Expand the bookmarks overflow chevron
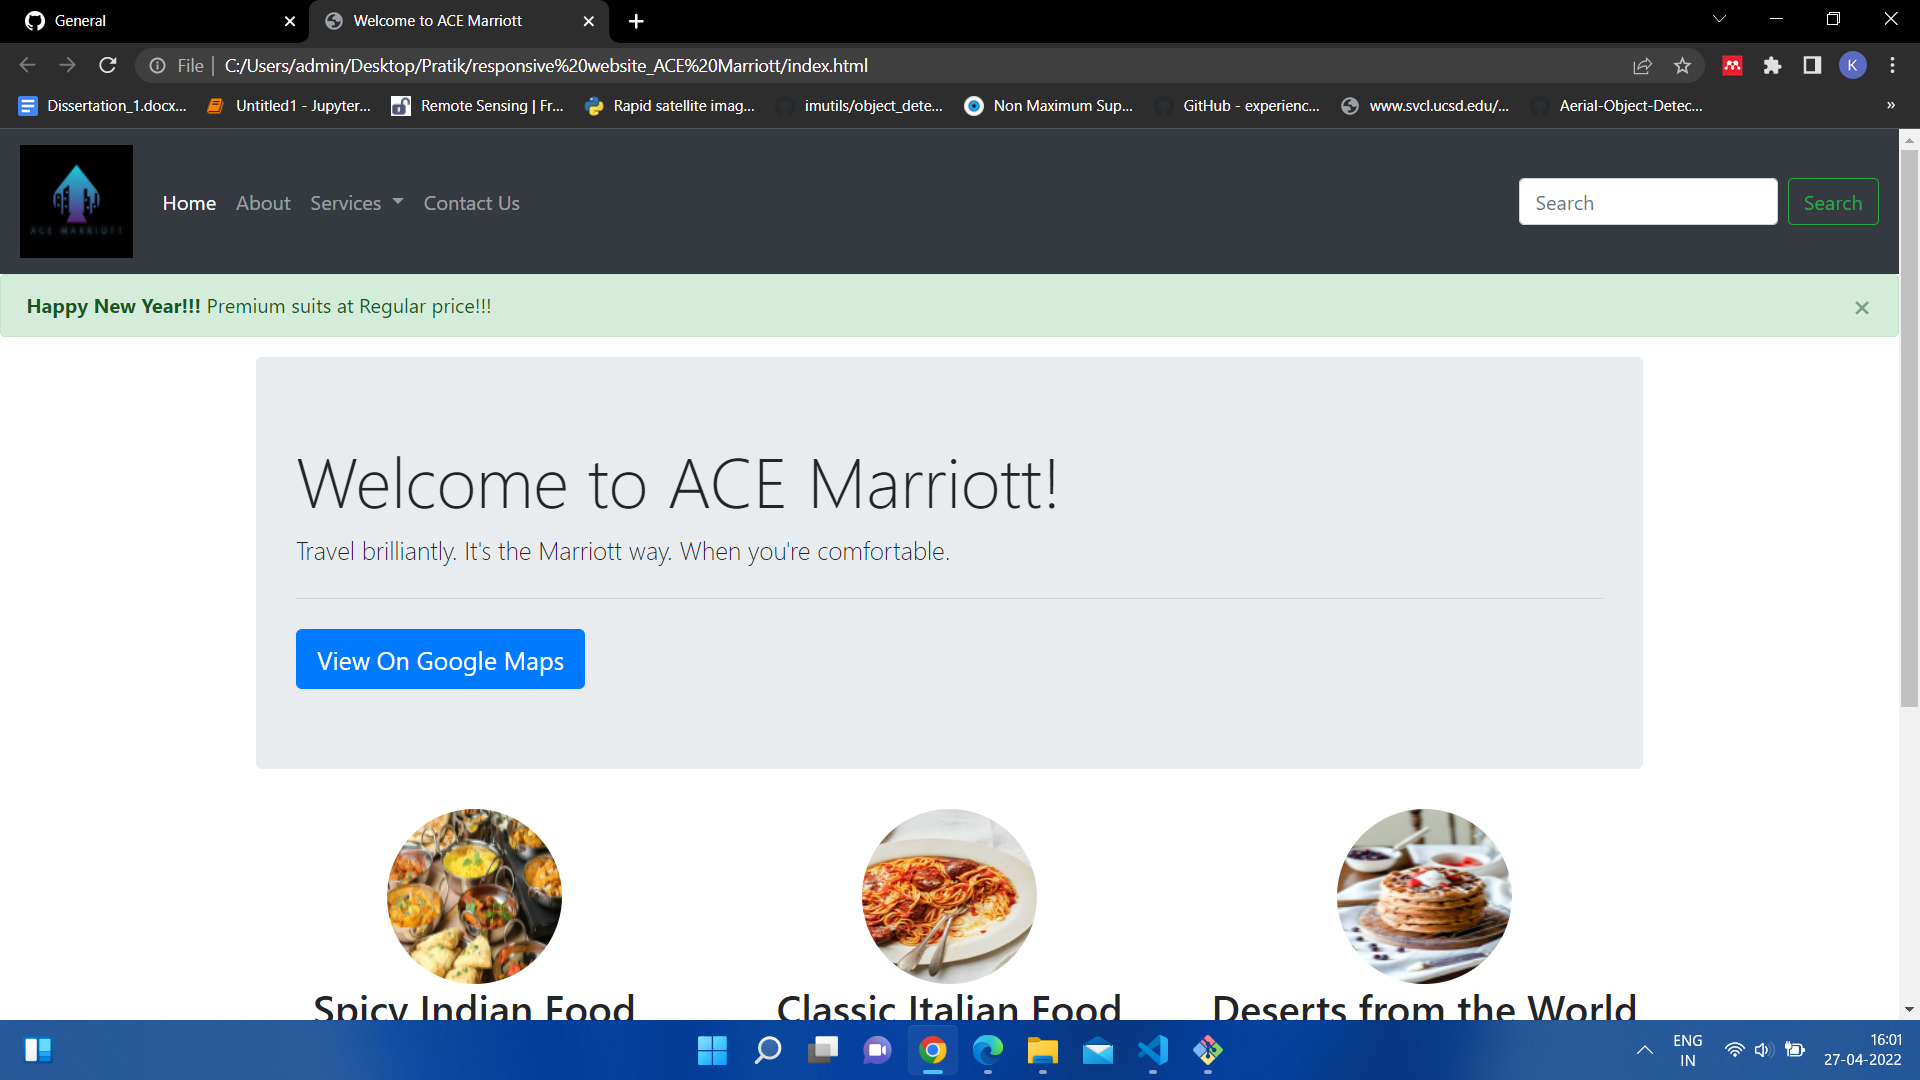 (1891, 105)
